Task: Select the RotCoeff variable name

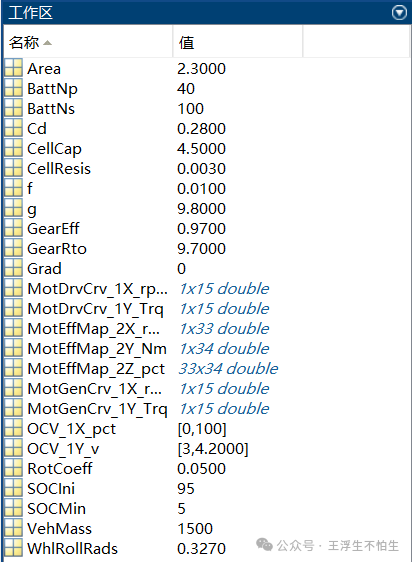Action: click(60, 469)
